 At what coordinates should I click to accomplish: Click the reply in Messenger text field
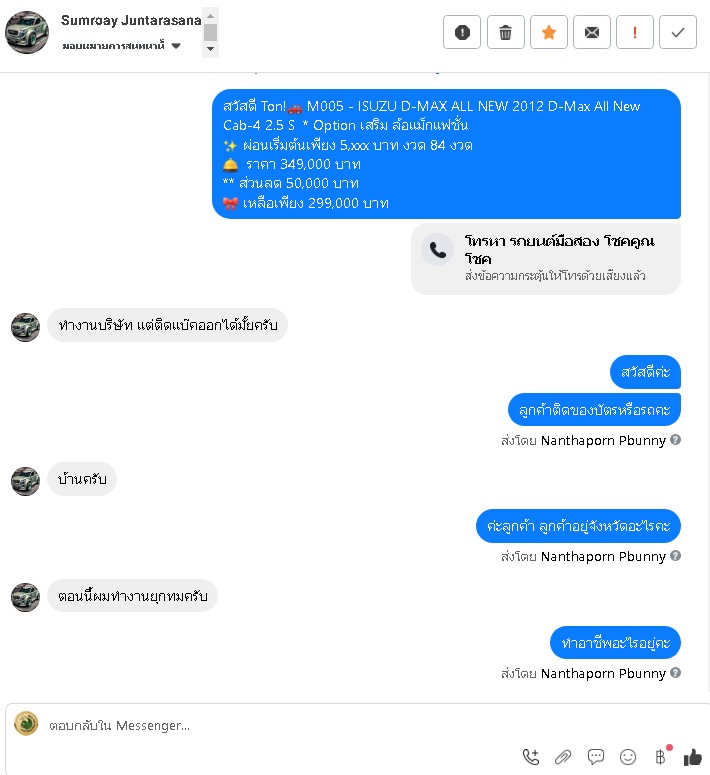pos(366,725)
